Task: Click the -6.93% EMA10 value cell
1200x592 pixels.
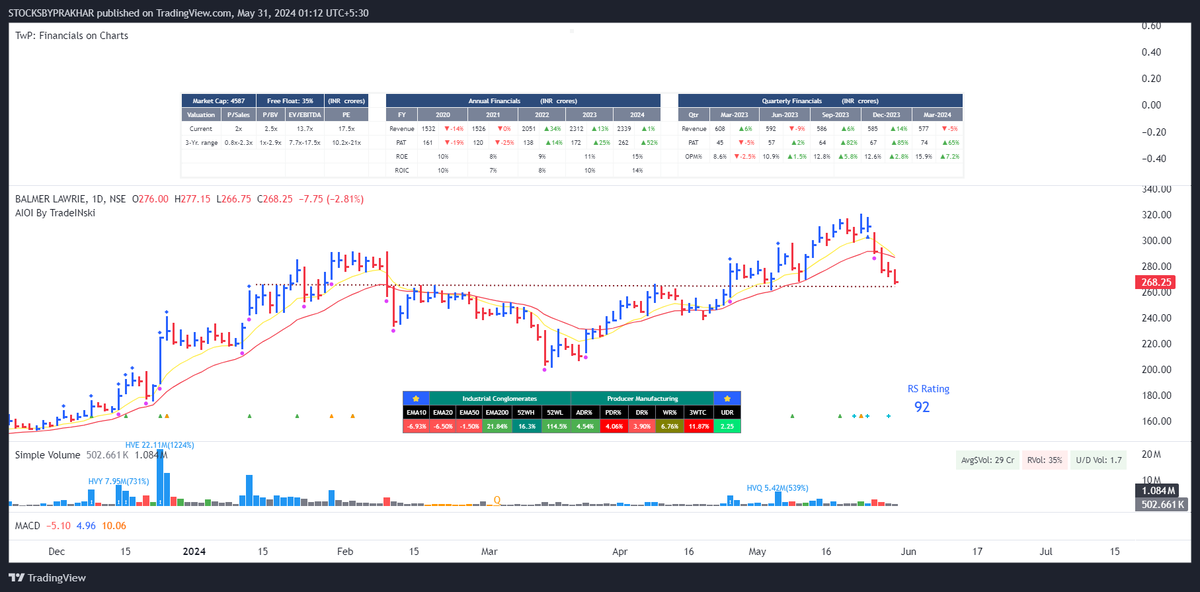Action: [416, 425]
